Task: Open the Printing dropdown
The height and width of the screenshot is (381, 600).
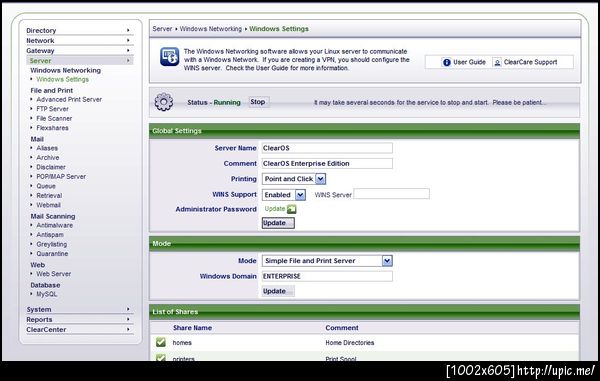Action: coord(294,179)
